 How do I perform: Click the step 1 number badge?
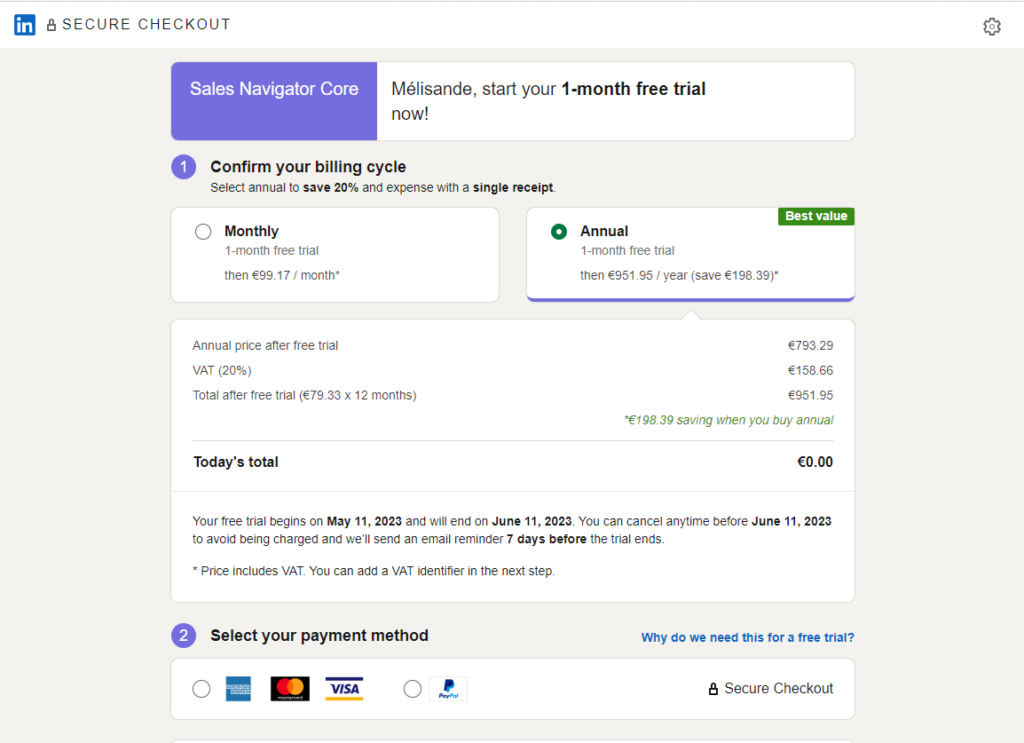coord(183,167)
